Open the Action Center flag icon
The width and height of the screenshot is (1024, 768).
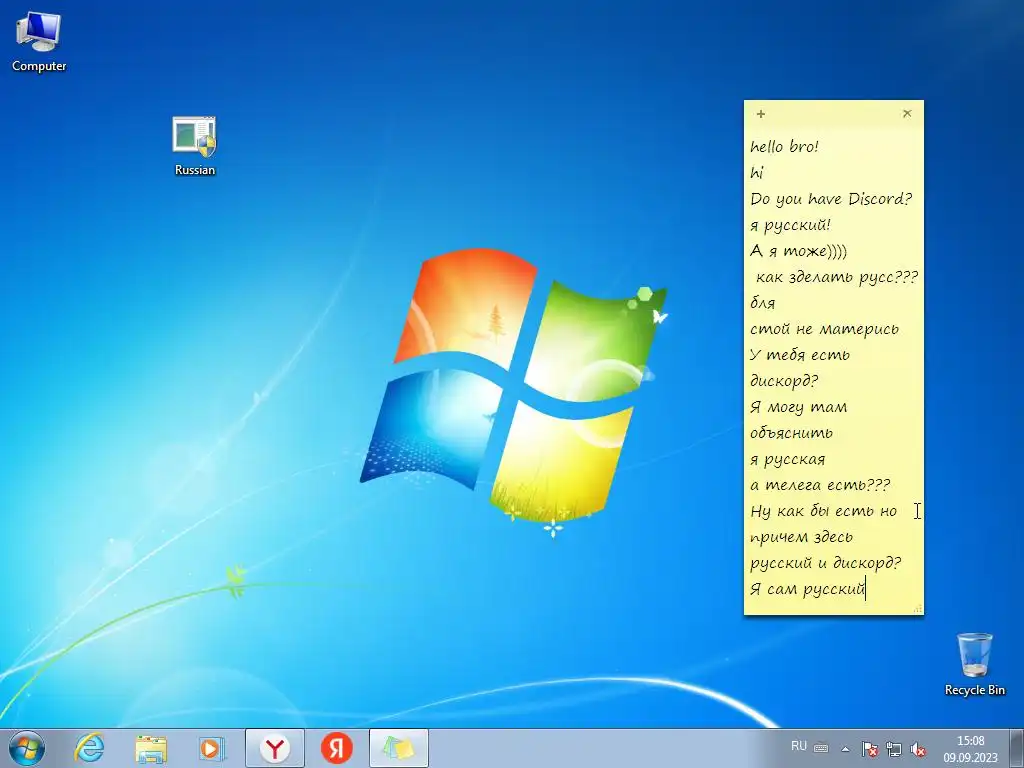[x=869, y=749]
